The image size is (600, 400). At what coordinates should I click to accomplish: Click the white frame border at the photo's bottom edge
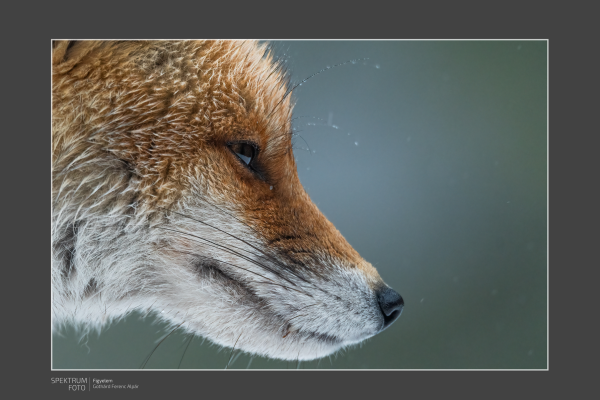coord(300,369)
